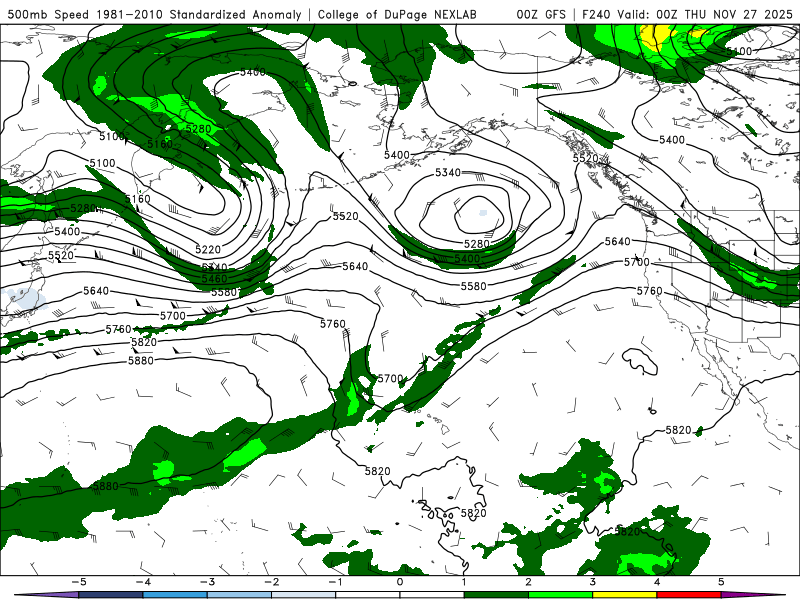Viewport: 800px width, 600px height.
Task: Click the '0' tick label on the color bar
Action: click(400, 582)
